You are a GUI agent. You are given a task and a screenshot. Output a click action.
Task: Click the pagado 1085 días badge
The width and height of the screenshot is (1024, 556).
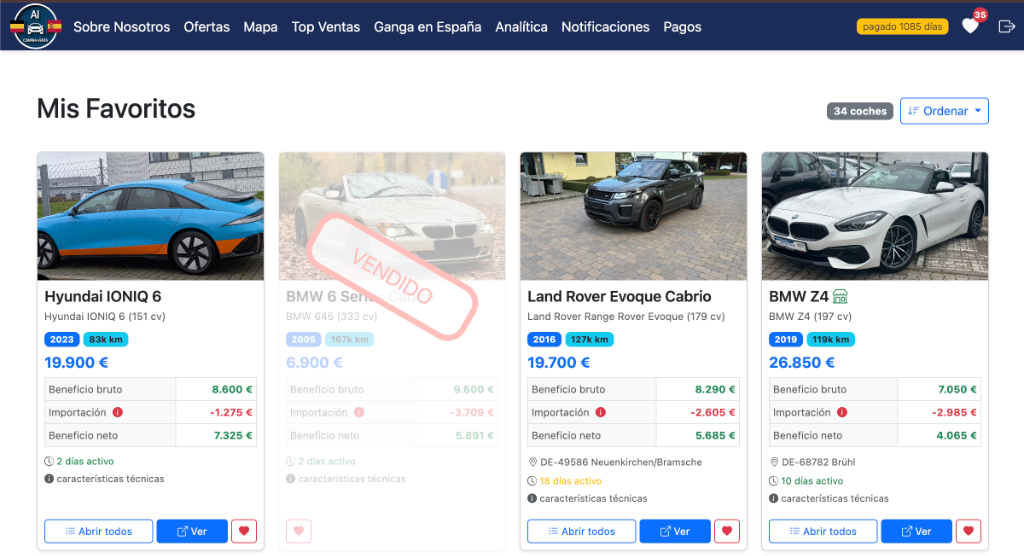click(902, 27)
